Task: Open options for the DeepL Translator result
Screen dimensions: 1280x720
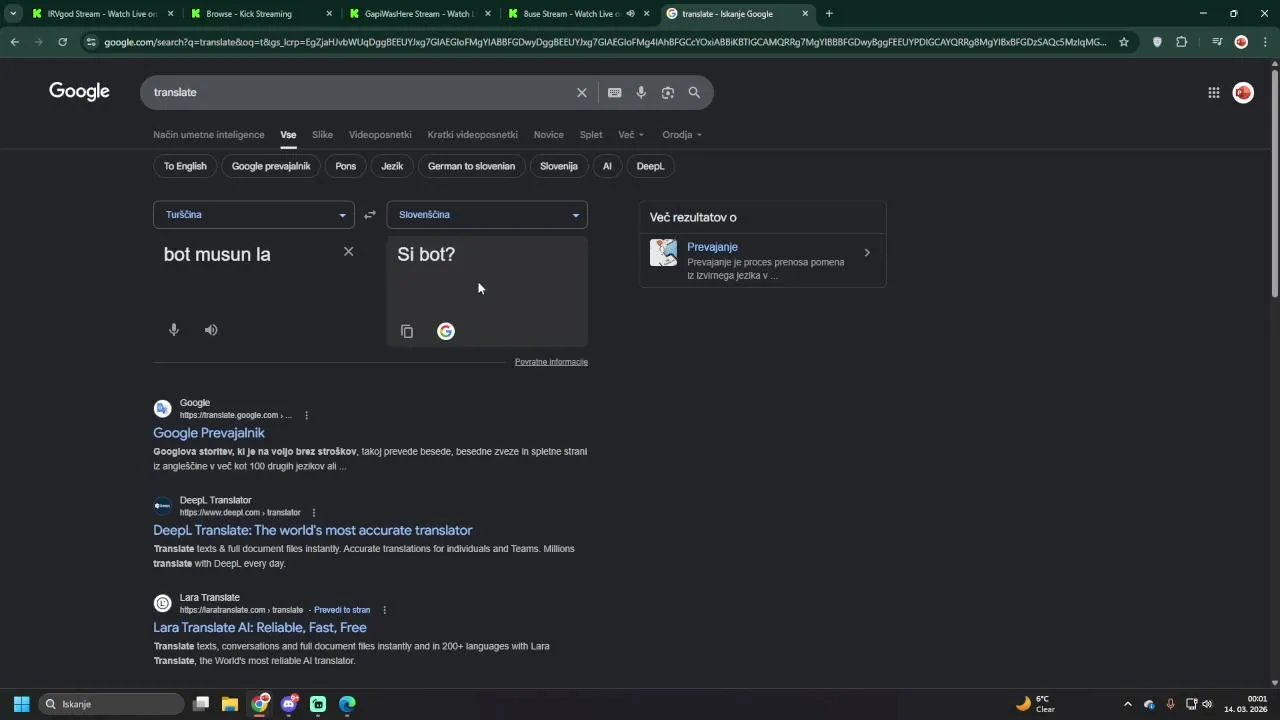Action: click(x=314, y=513)
